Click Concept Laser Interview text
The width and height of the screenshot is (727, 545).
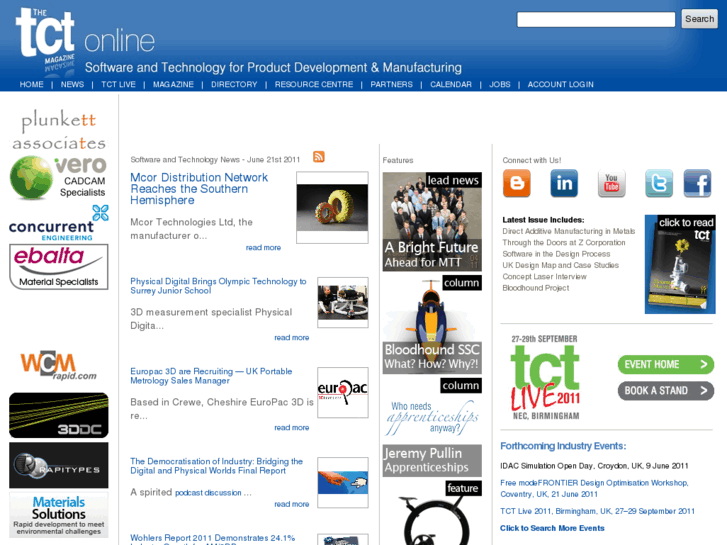[544, 276]
